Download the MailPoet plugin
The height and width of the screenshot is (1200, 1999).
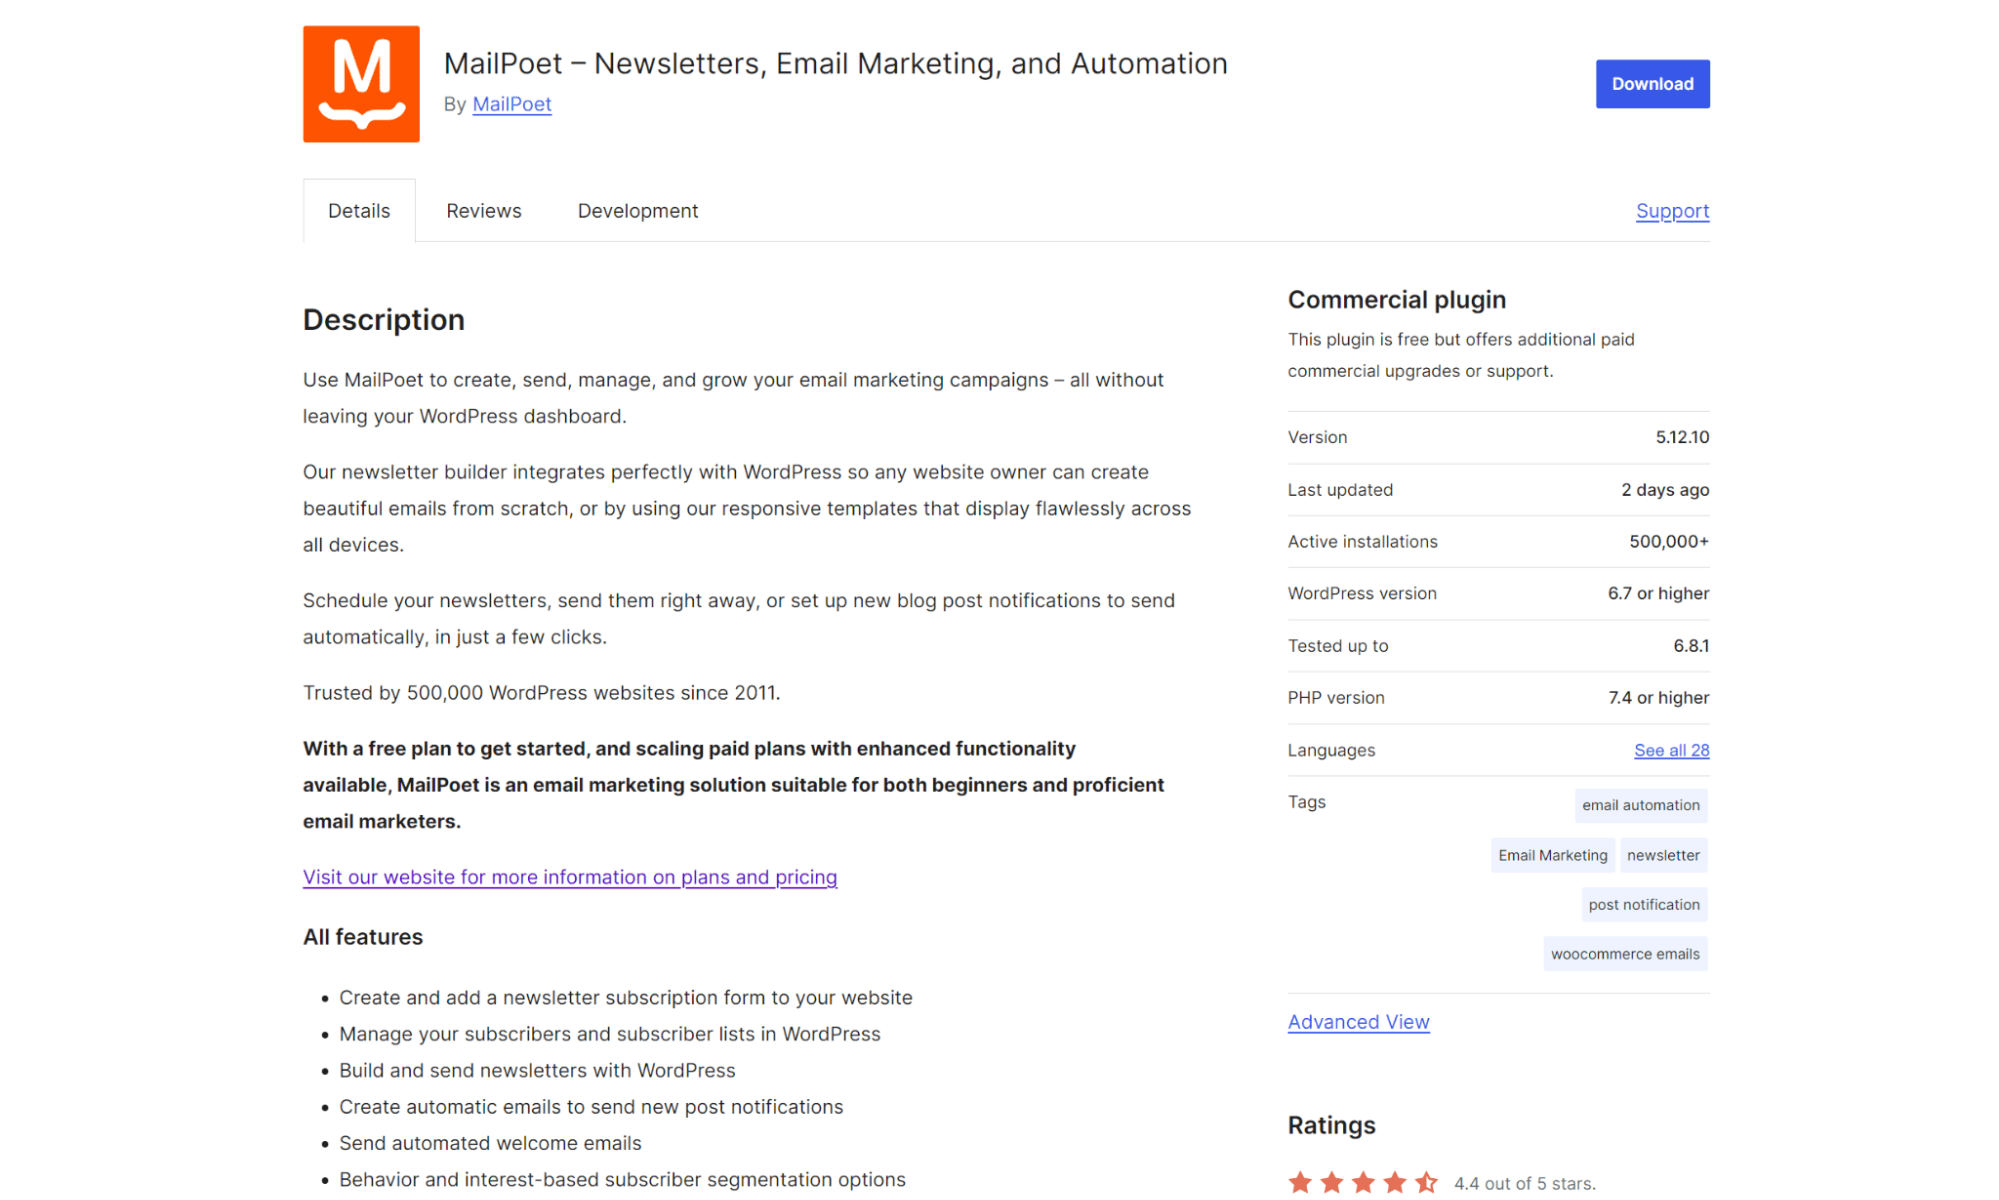pos(1652,84)
